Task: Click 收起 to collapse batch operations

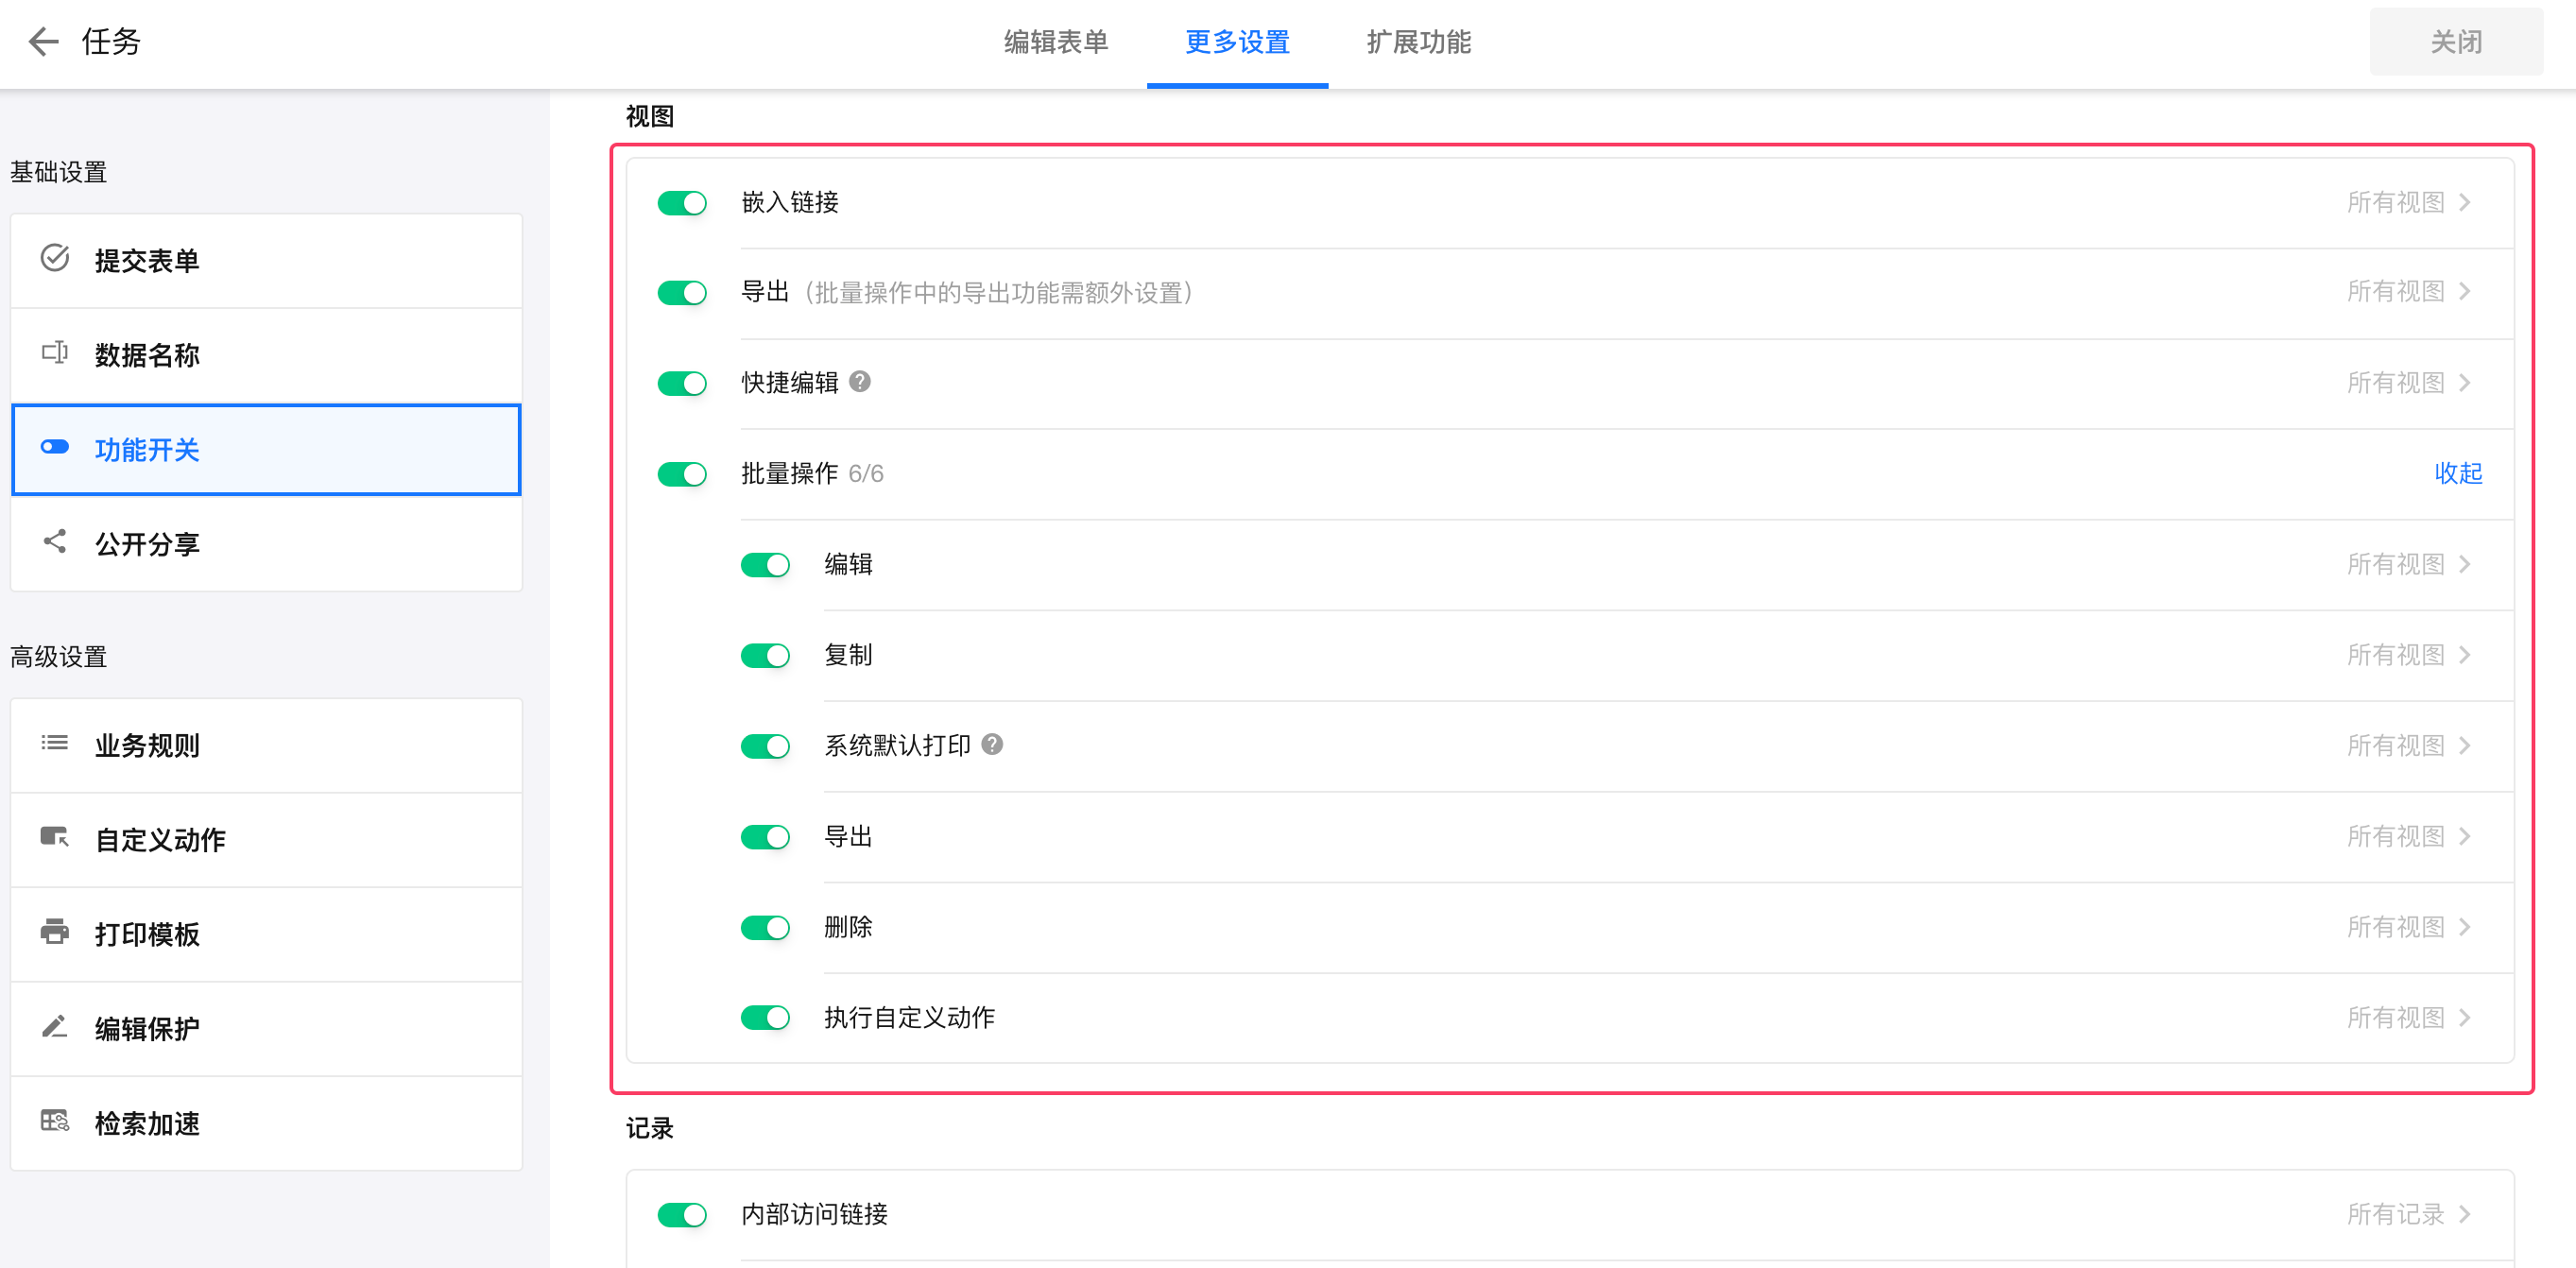Action: (x=2458, y=473)
